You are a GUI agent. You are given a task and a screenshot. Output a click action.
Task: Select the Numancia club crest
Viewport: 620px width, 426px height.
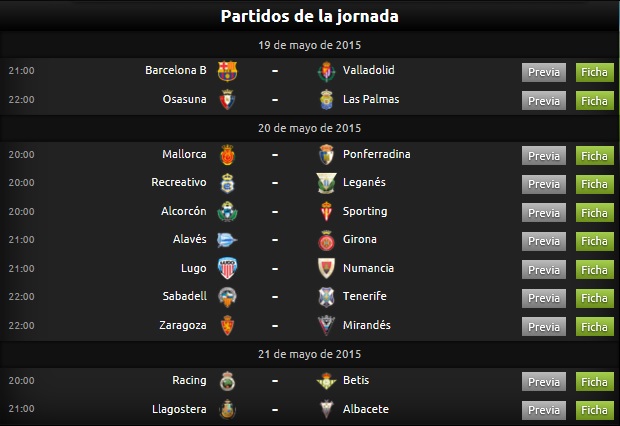(x=326, y=268)
